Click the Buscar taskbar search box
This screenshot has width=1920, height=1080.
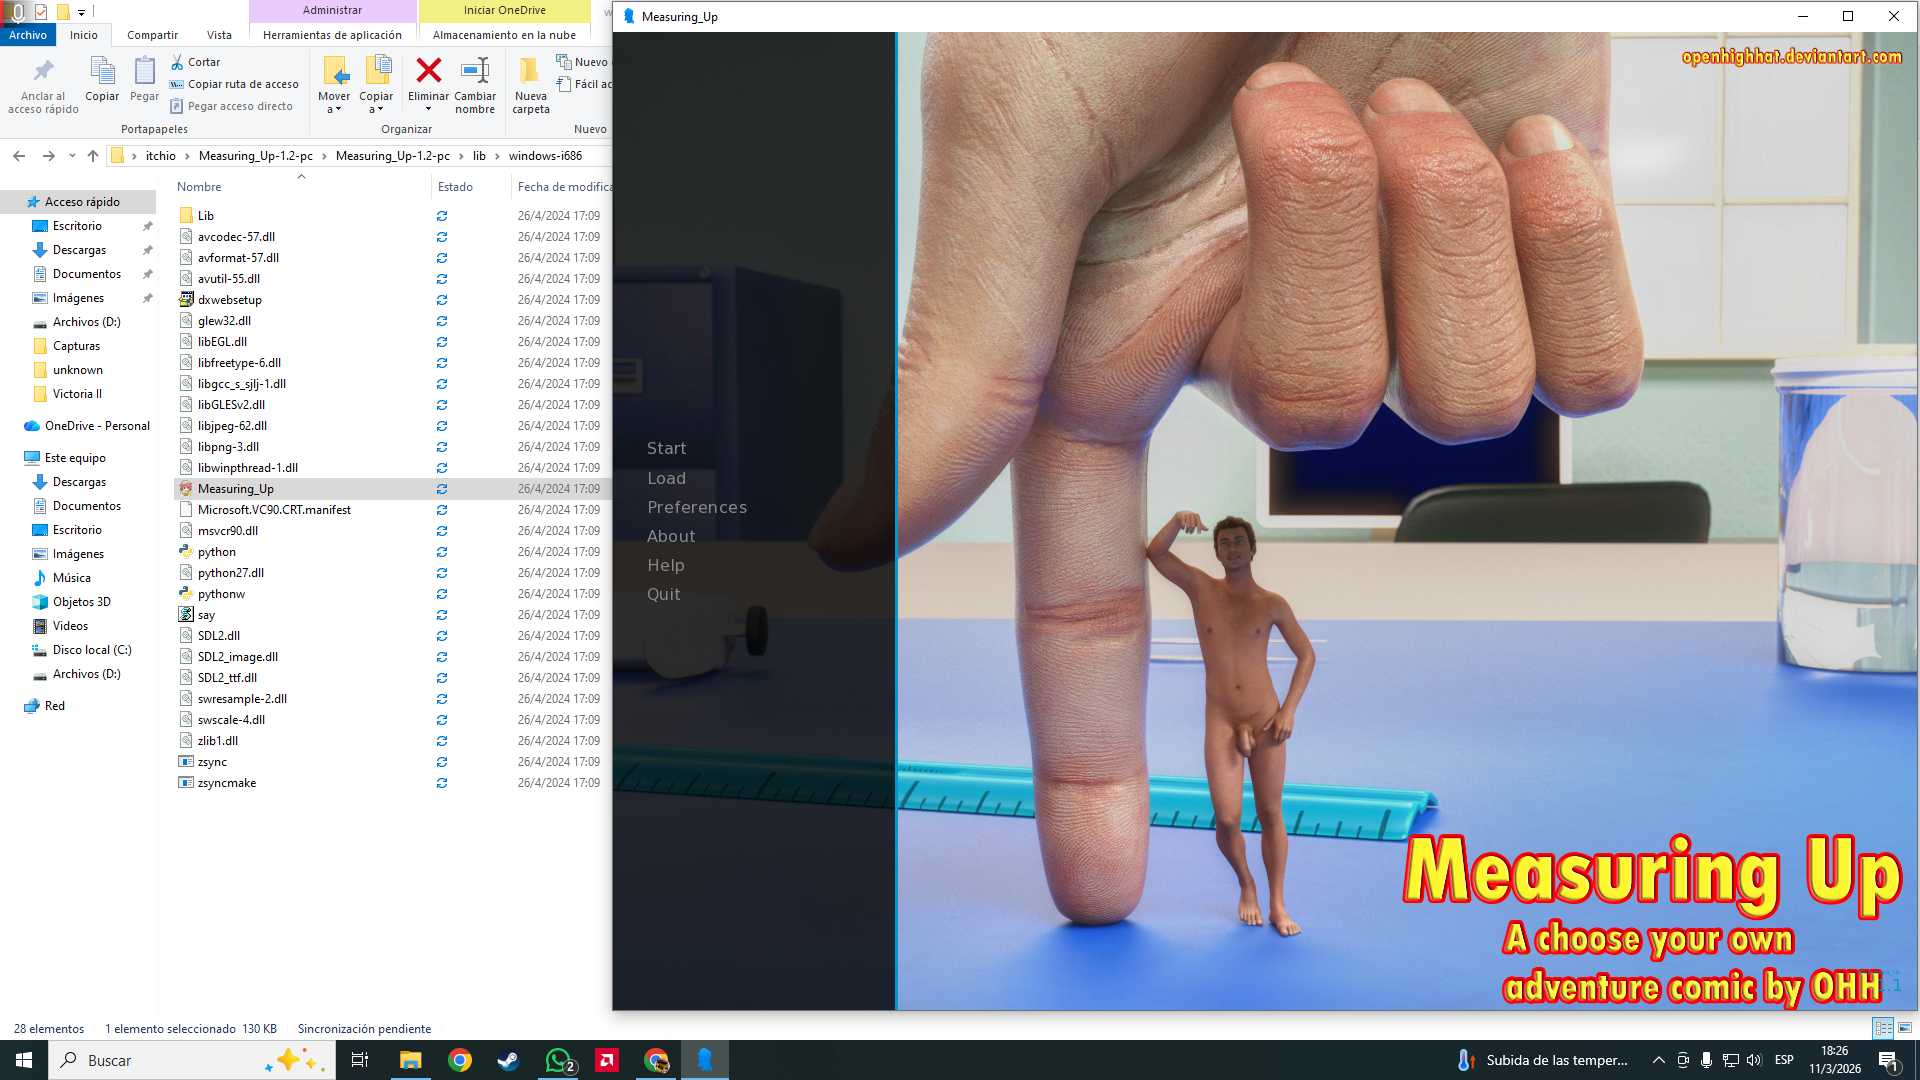pyautogui.click(x=150, y=1060)
